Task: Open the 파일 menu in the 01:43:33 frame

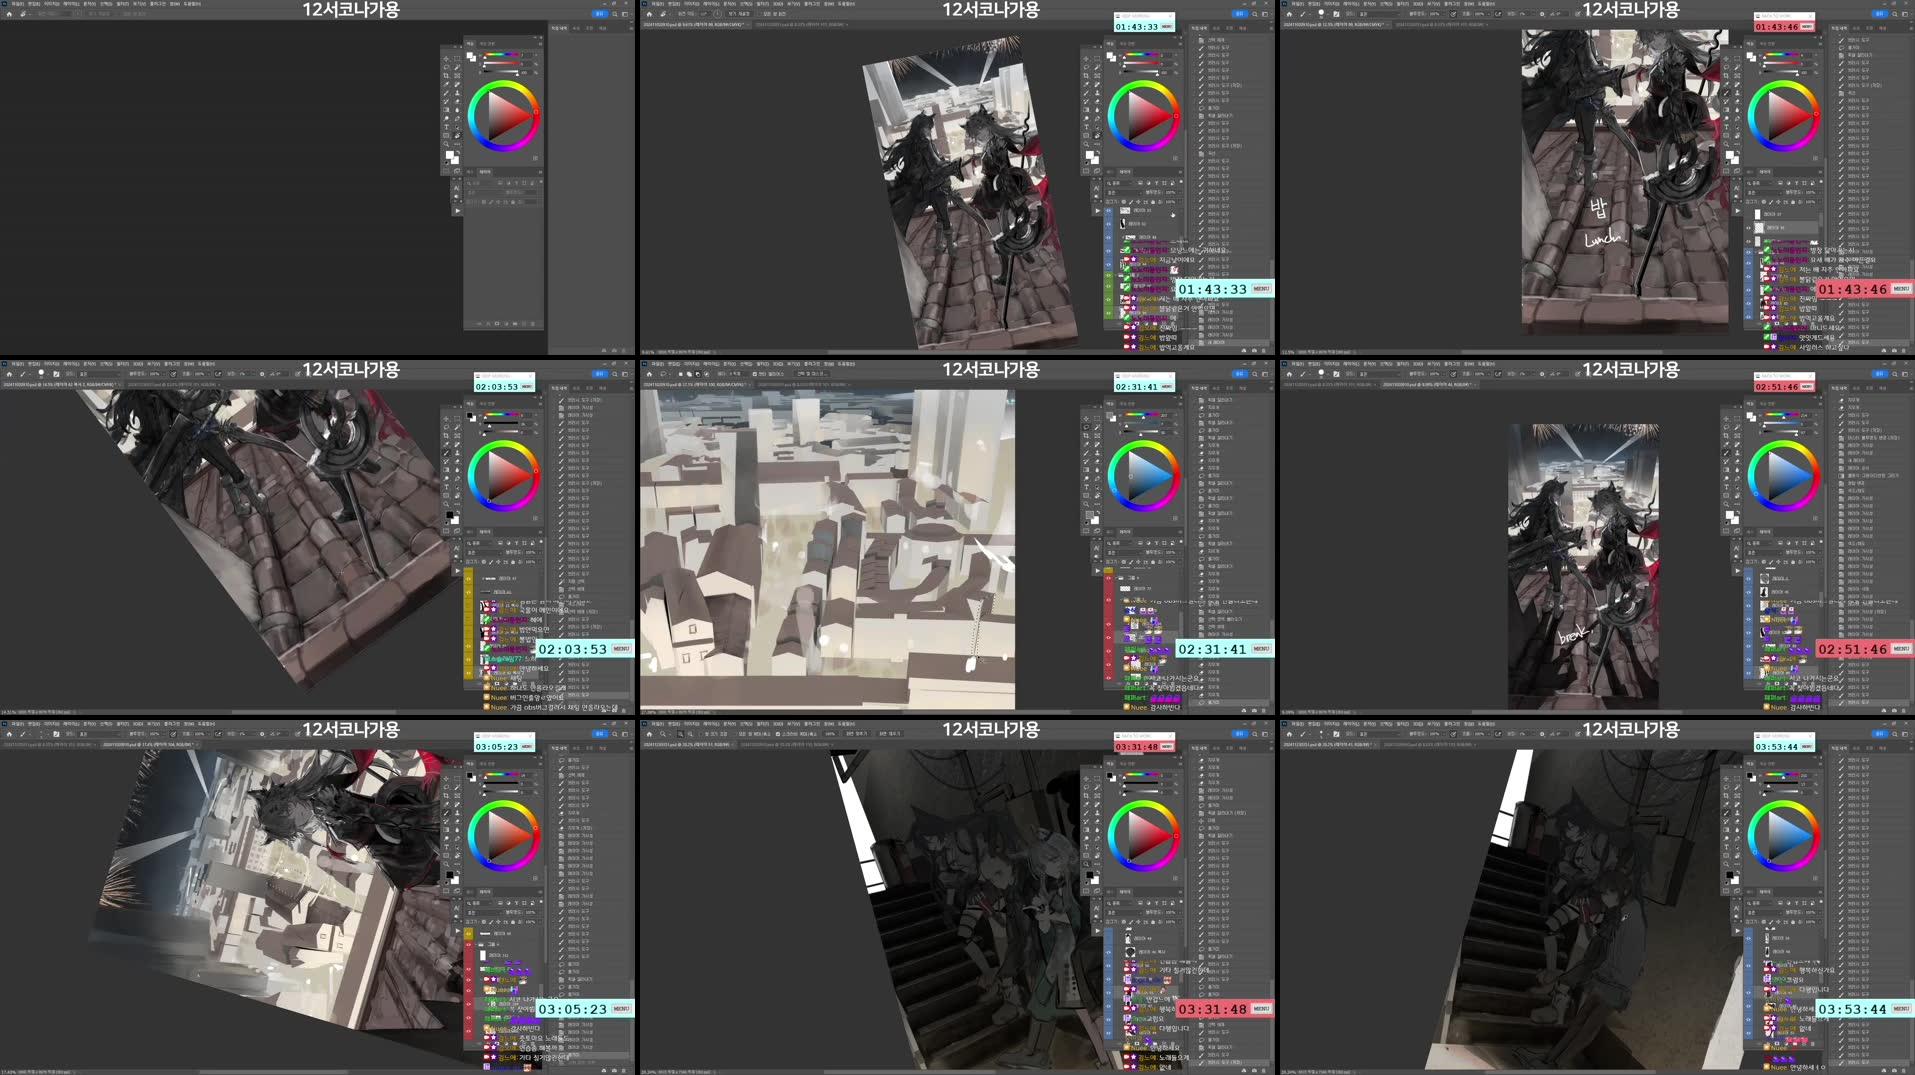Action: click(x=657, y=4)
